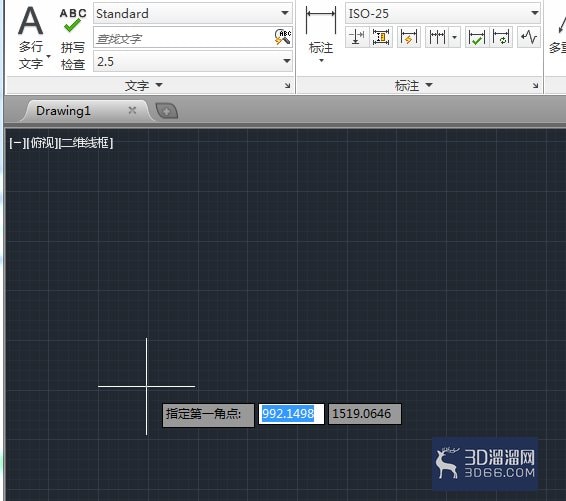
Task: Click the dimension inspection icon
Action: 476,37
